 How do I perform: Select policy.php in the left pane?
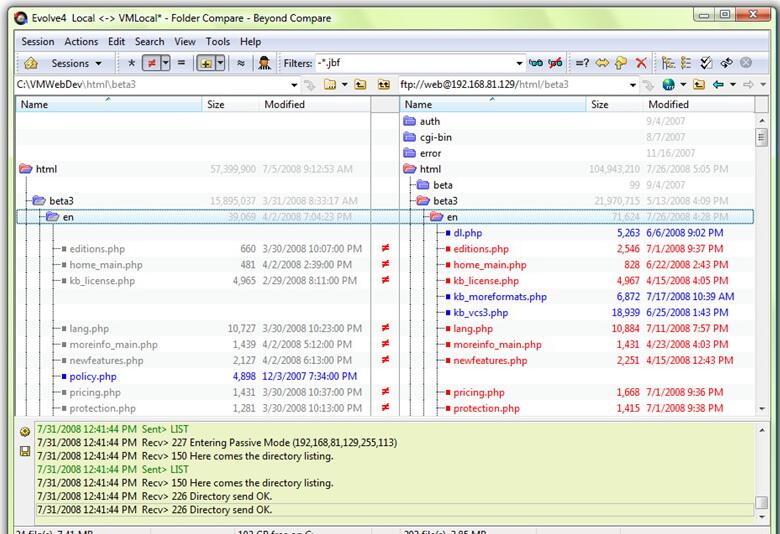click(x=93, y=377)
